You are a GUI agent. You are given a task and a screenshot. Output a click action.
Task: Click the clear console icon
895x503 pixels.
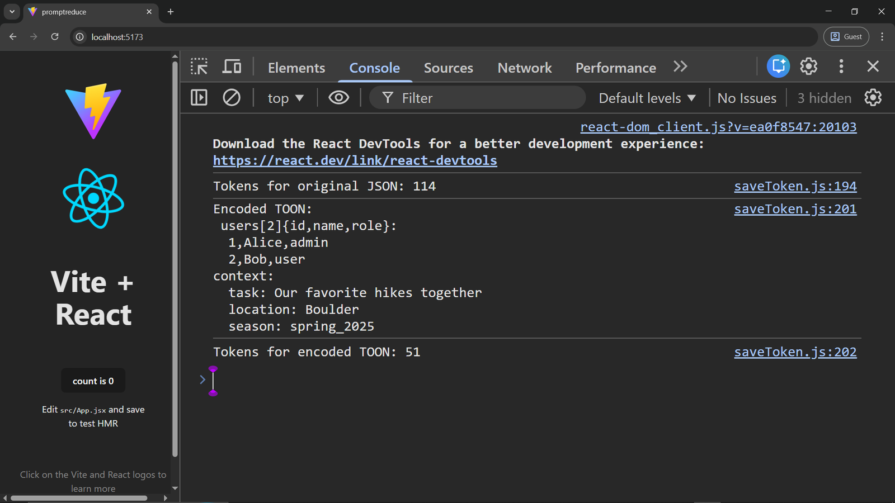click(x=231, y=98)
